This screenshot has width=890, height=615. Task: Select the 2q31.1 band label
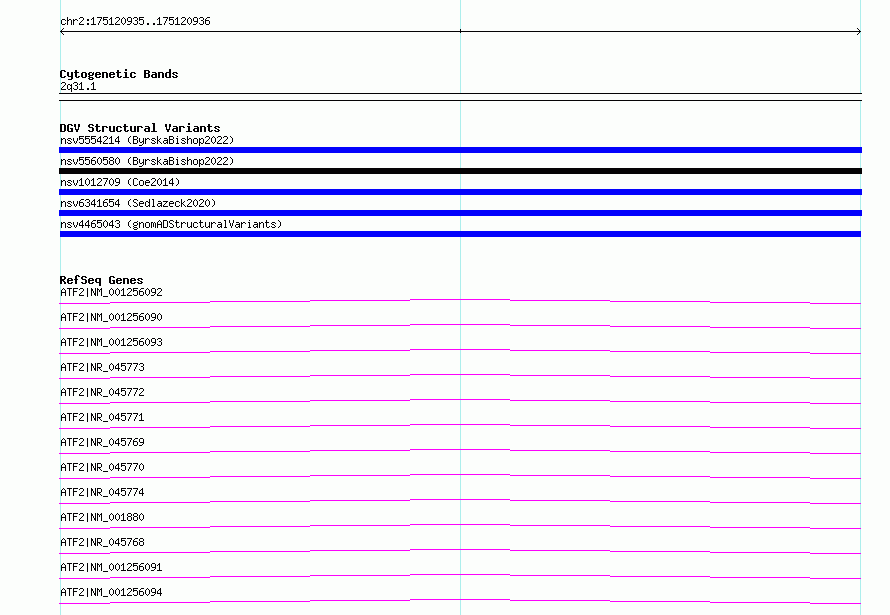tap(78, 87)
